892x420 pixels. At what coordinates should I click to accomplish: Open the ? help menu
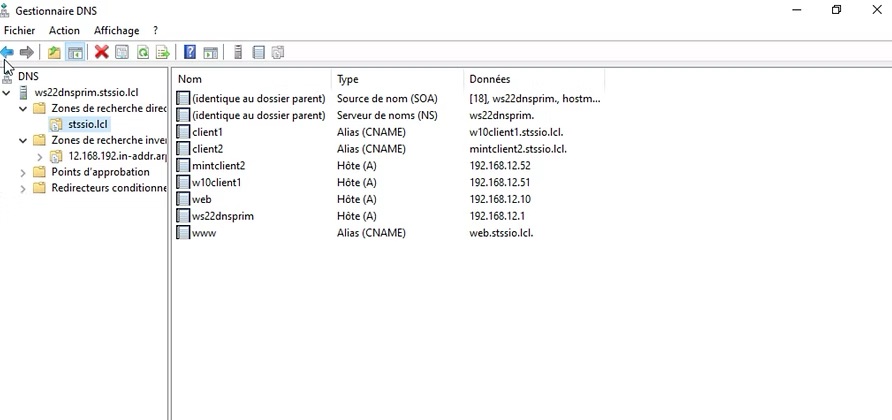coord(155,30)
